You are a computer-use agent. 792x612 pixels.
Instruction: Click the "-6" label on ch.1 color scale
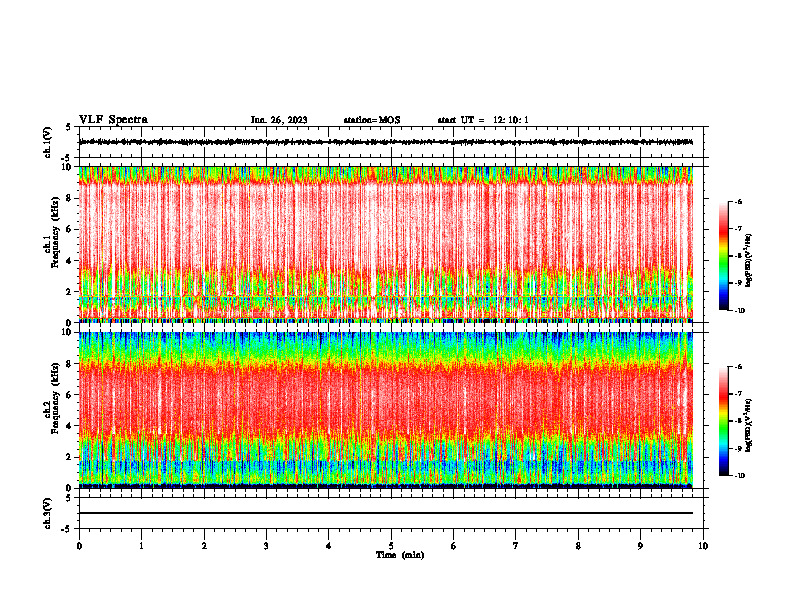(x=738, y=201)
